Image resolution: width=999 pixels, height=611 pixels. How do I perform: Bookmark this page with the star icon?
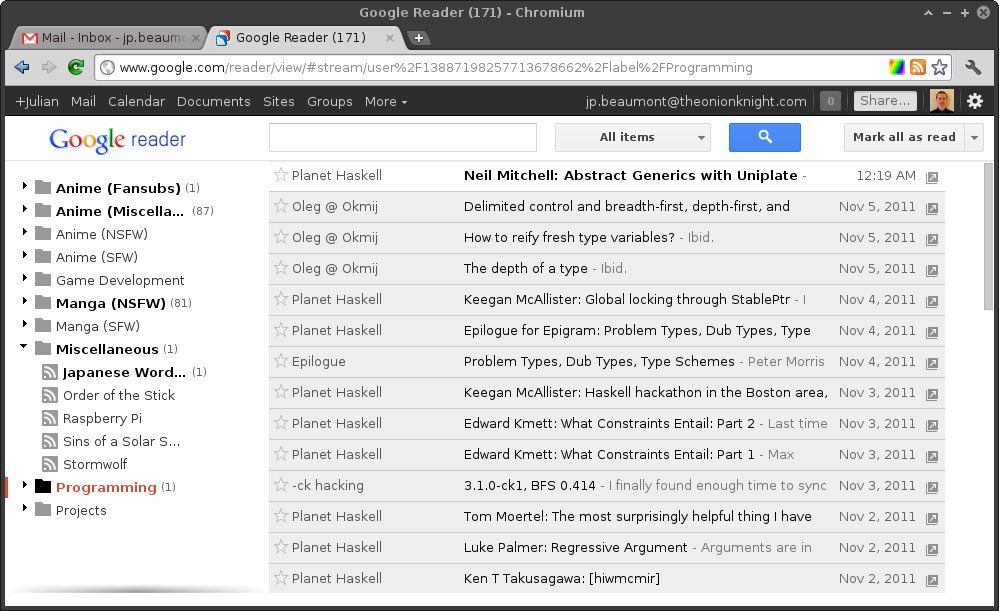click(939, 67)
